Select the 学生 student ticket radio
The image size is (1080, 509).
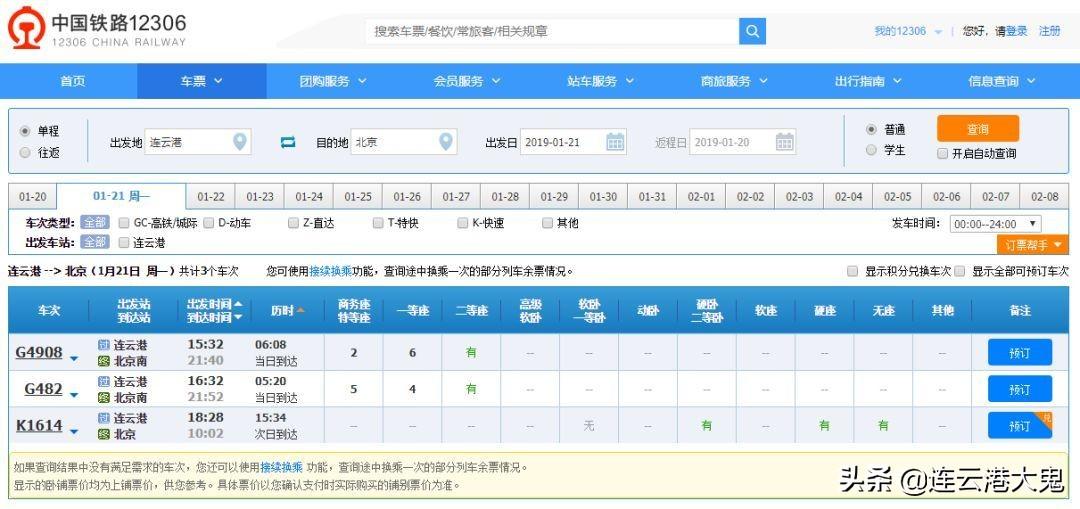click(871, 151)
